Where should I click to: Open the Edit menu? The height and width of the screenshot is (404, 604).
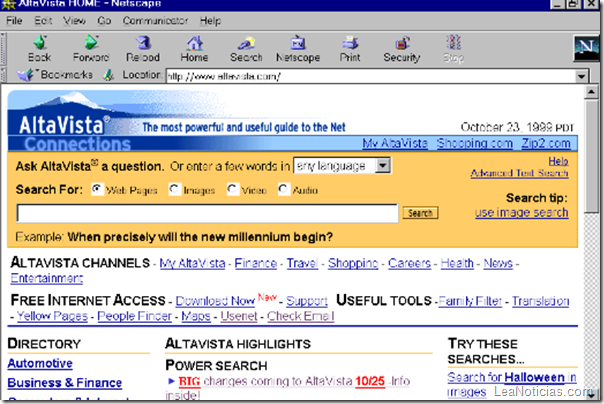click(43, 20)
